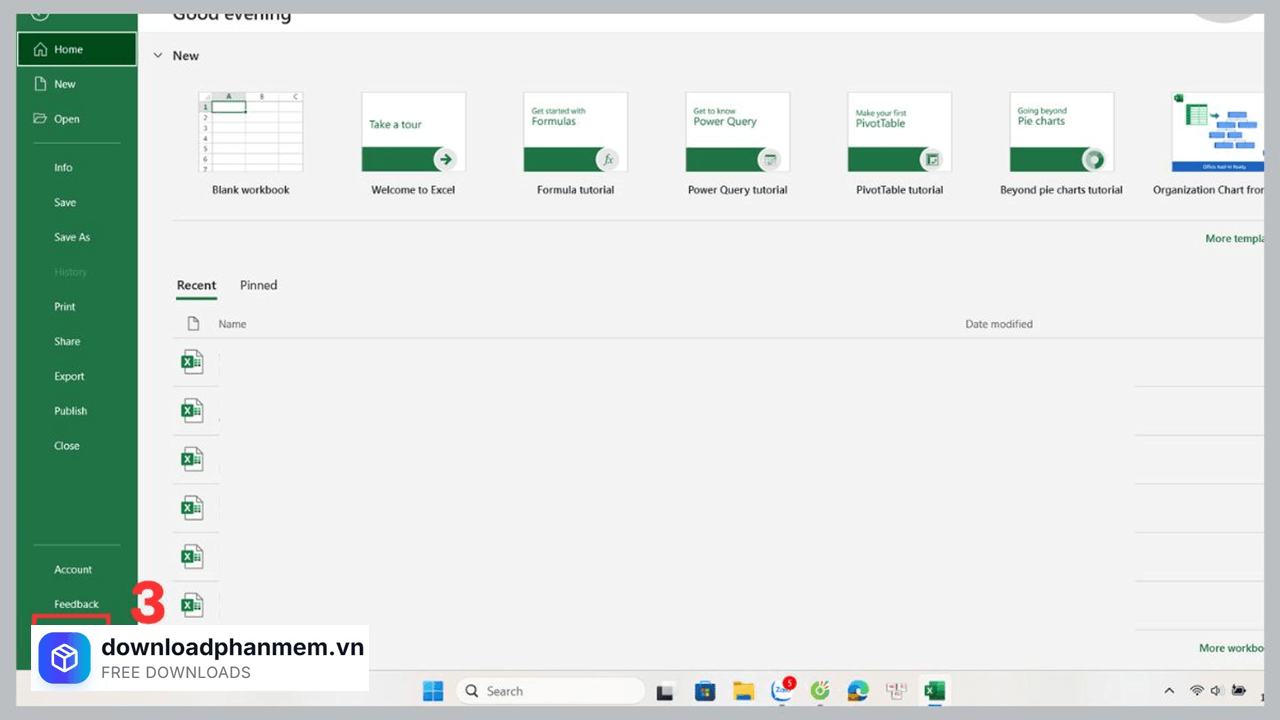Click the New document page icon
1280x720 pixels.
pyautogui.click(x=40, y=84)
